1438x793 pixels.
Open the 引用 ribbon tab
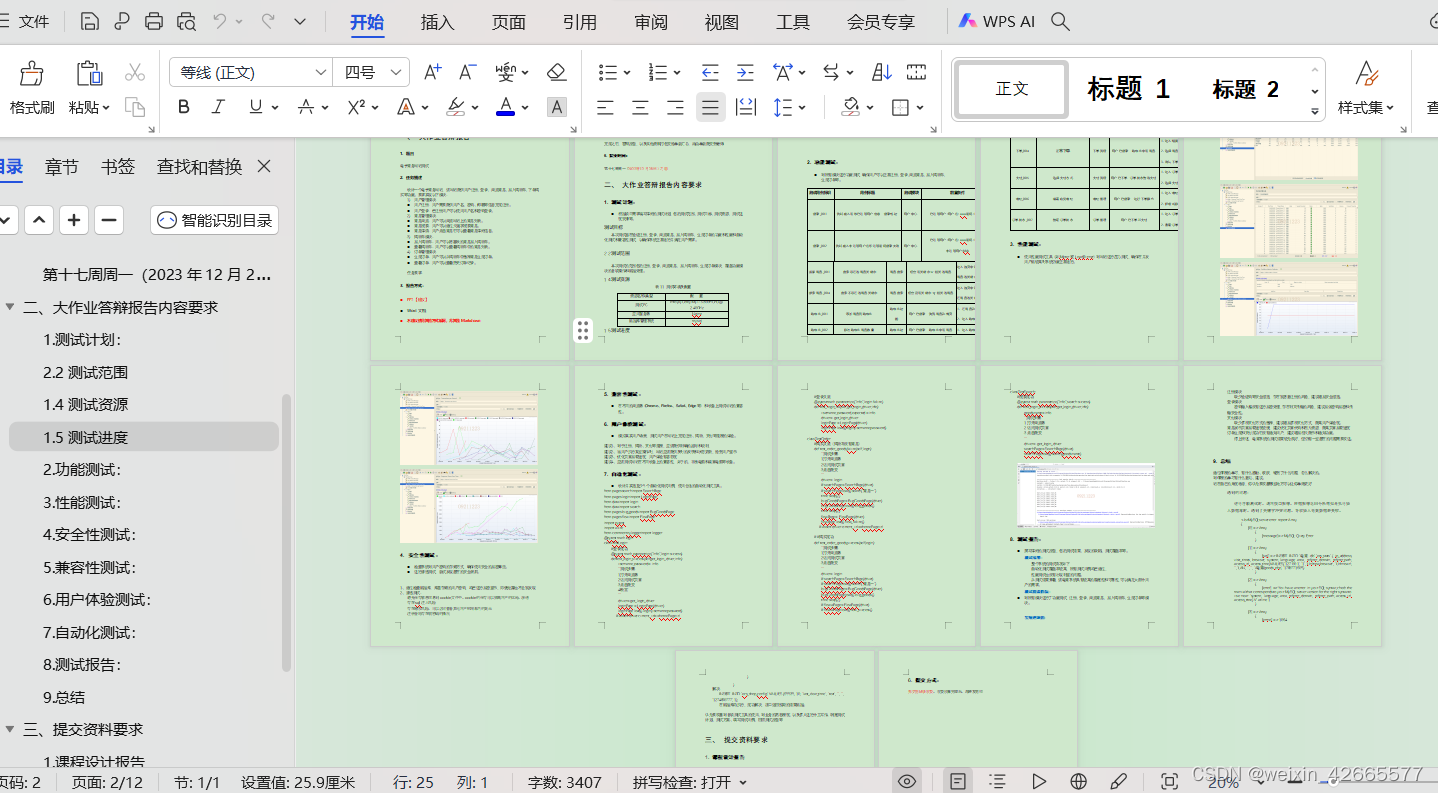(x=580, y=22)
